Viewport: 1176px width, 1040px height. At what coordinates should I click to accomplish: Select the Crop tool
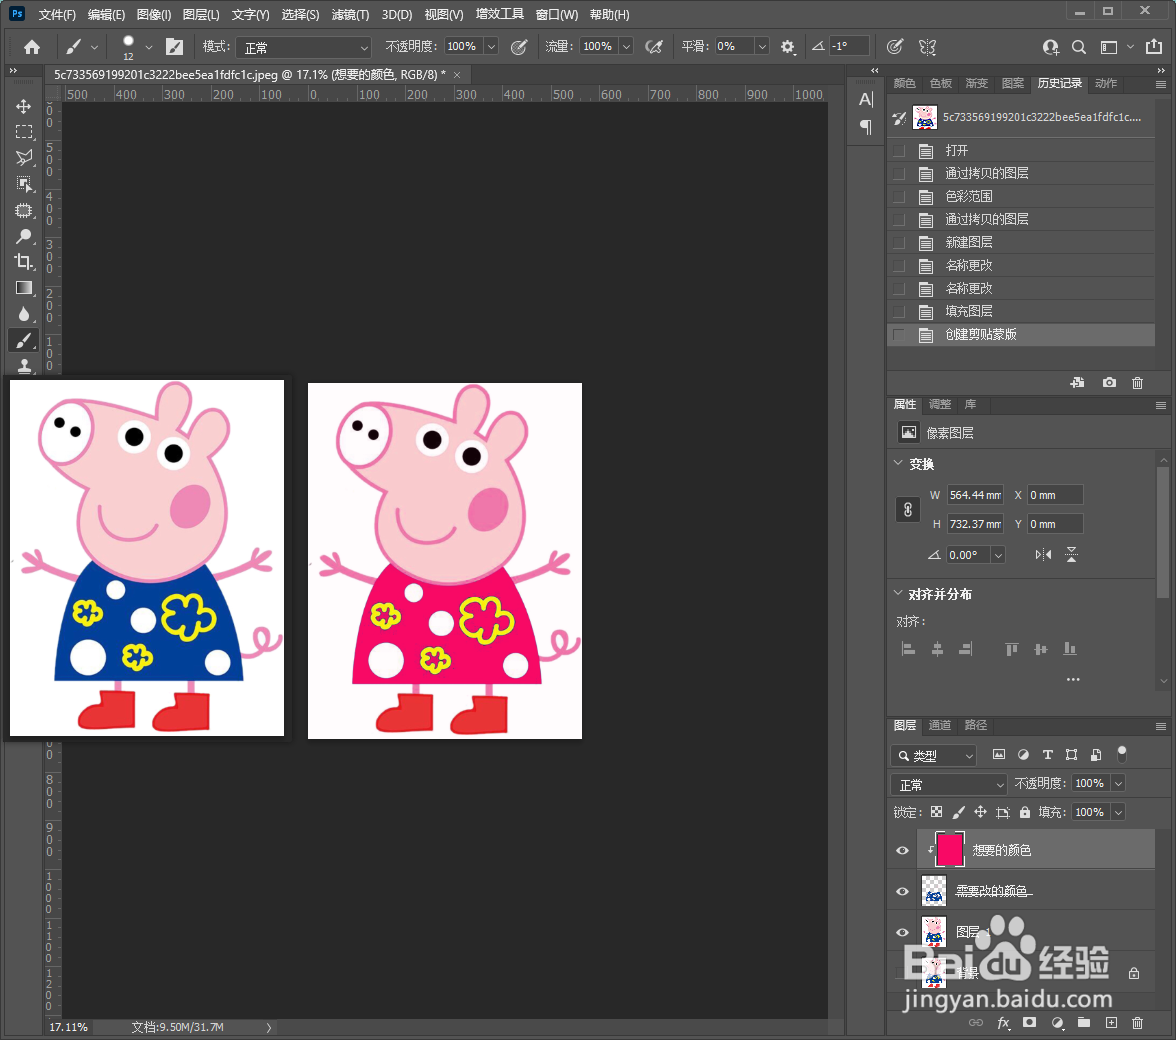pos(24,262)
